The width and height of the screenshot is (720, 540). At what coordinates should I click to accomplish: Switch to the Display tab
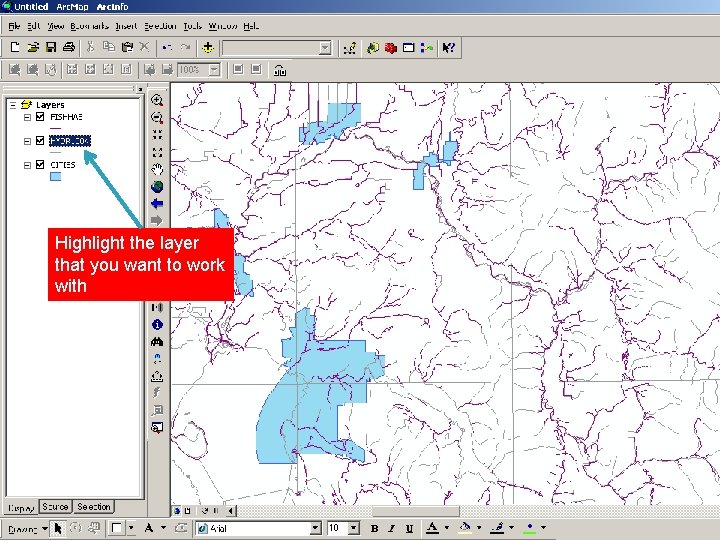[x=21, y=508]
